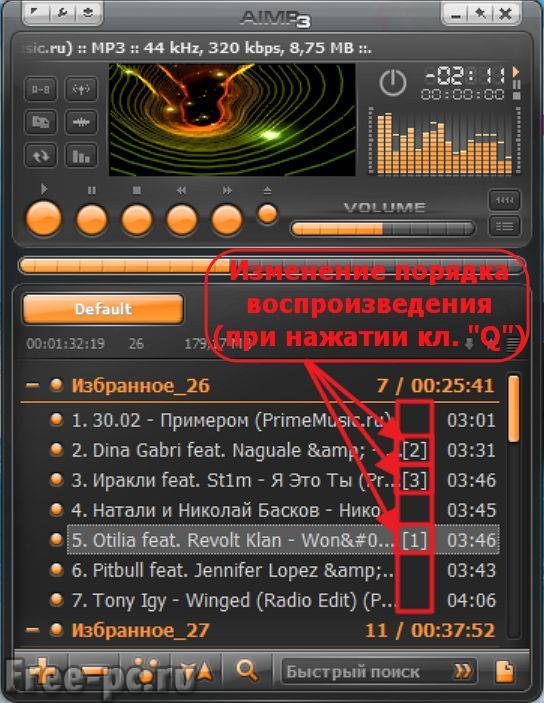The width and height of the screenshot is (544, 703).
Task: Collapse the Избранное_26 group
Action: [x=32, y=385]
